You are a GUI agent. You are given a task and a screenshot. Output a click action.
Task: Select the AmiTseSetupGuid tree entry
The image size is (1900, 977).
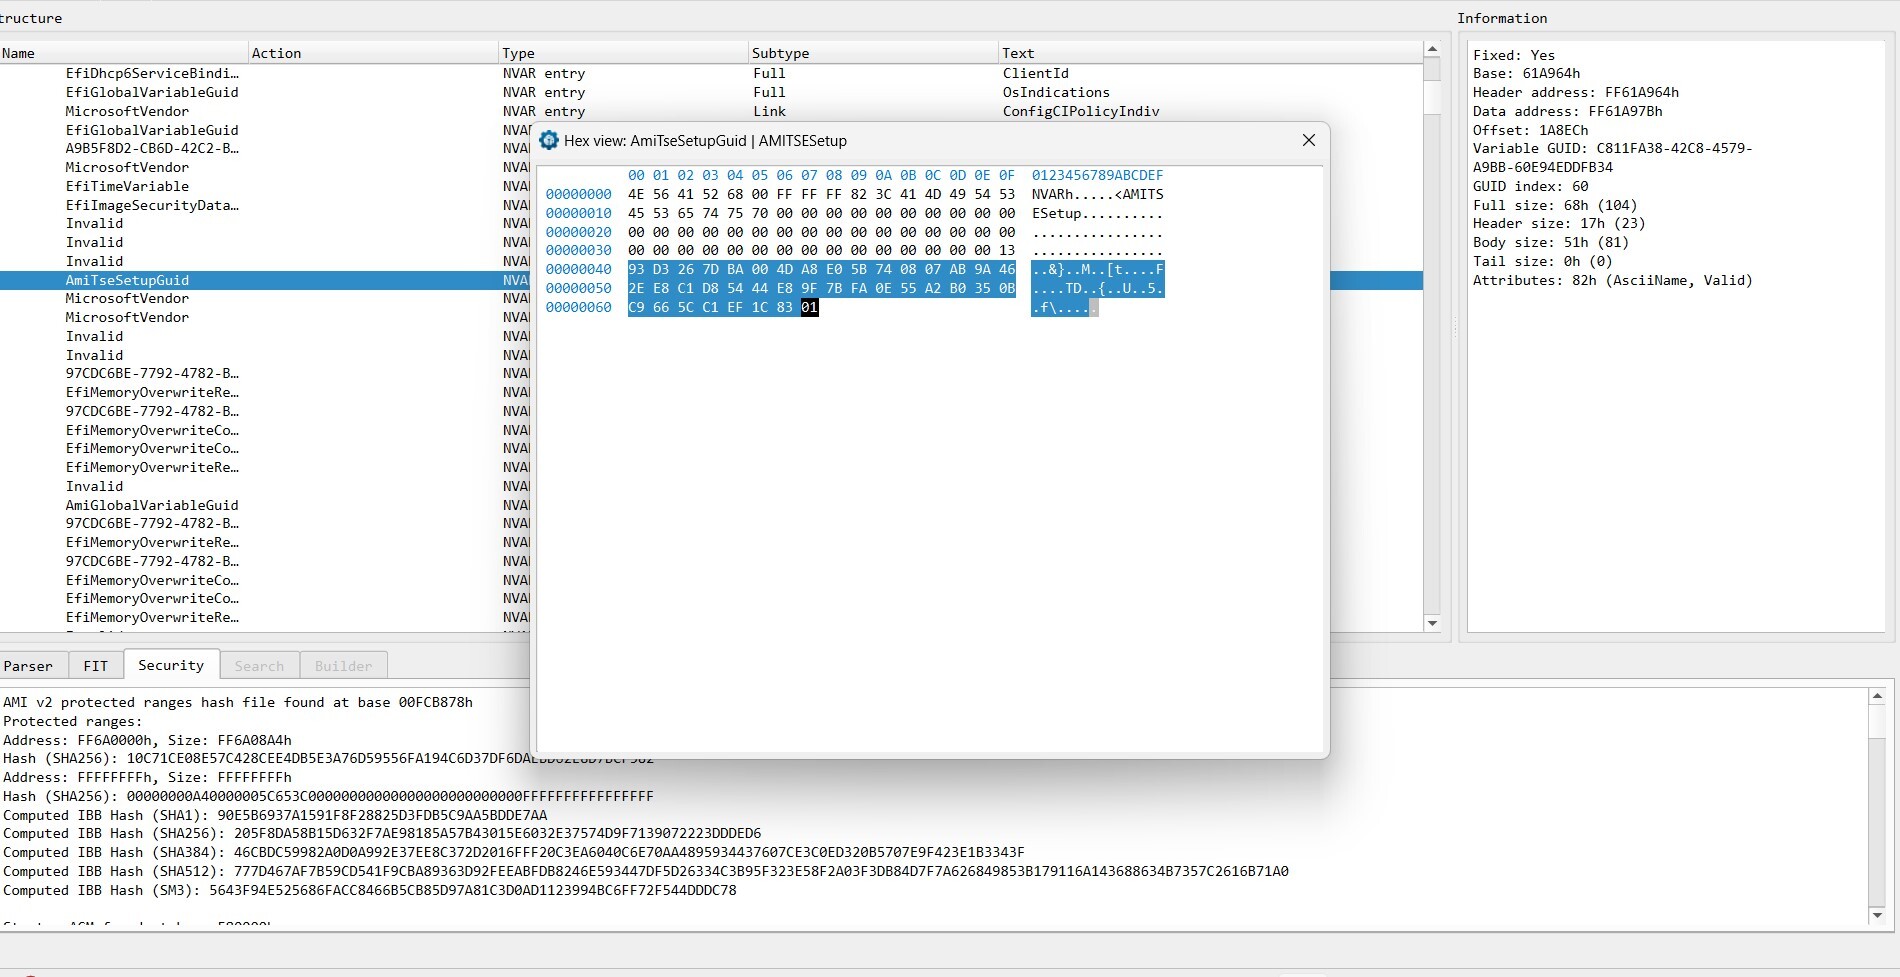127,281
